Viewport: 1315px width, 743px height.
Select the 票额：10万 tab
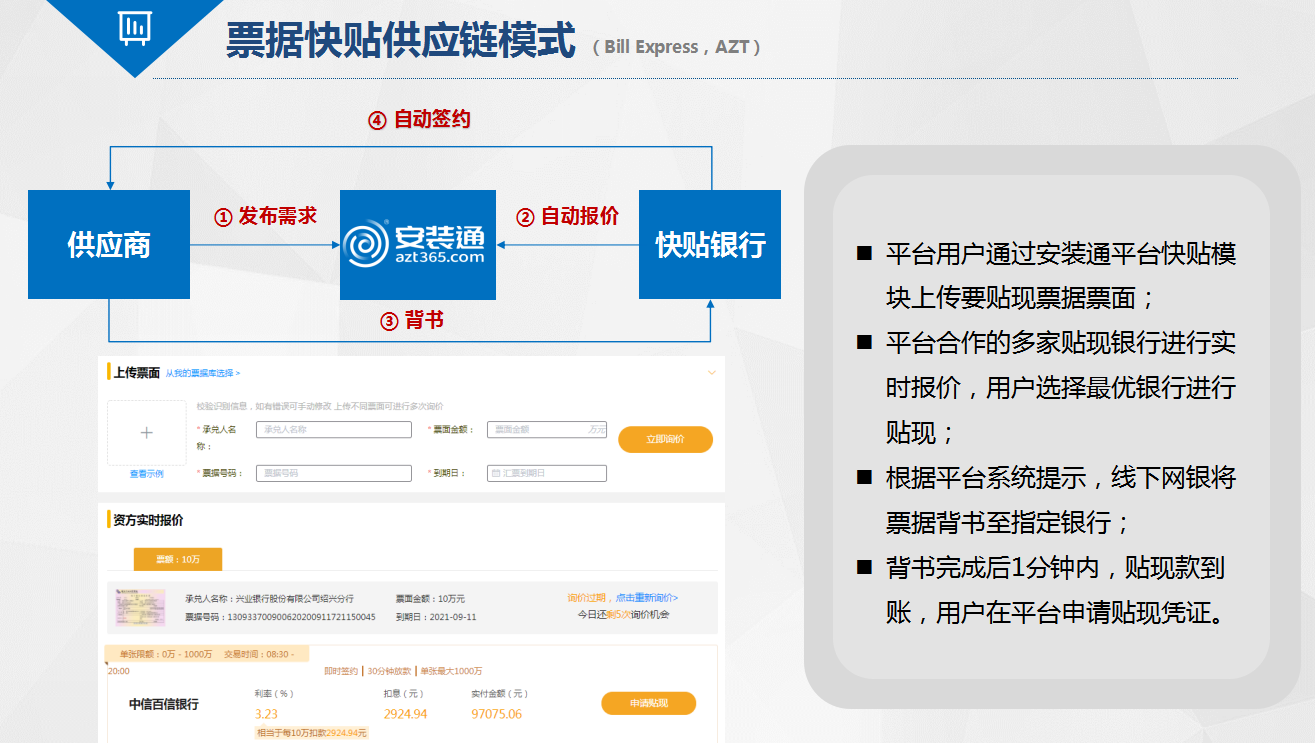pos(178,559)
